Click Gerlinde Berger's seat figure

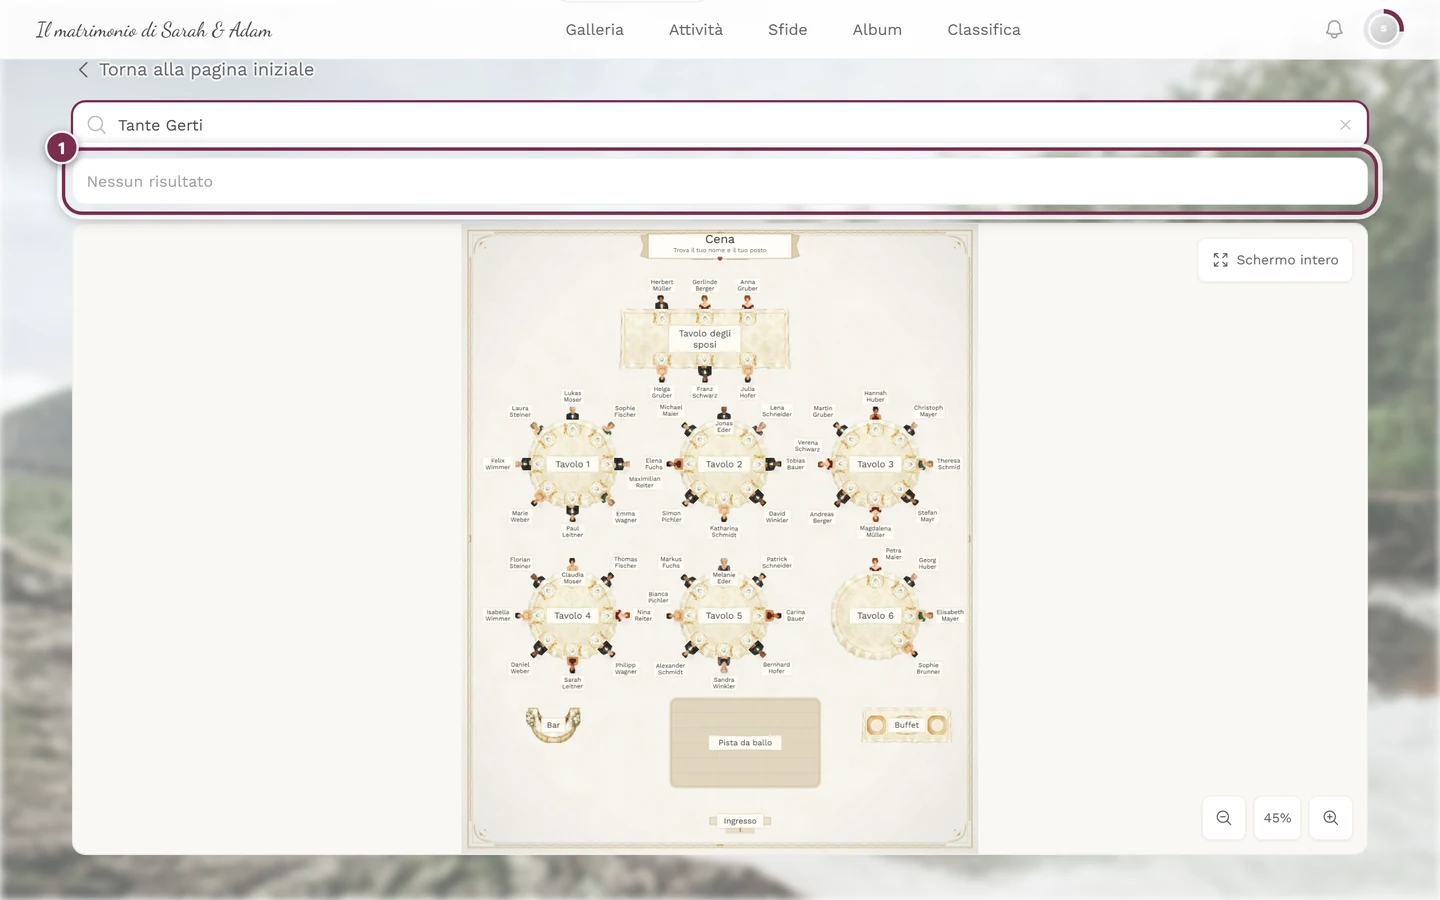point(705,302)
